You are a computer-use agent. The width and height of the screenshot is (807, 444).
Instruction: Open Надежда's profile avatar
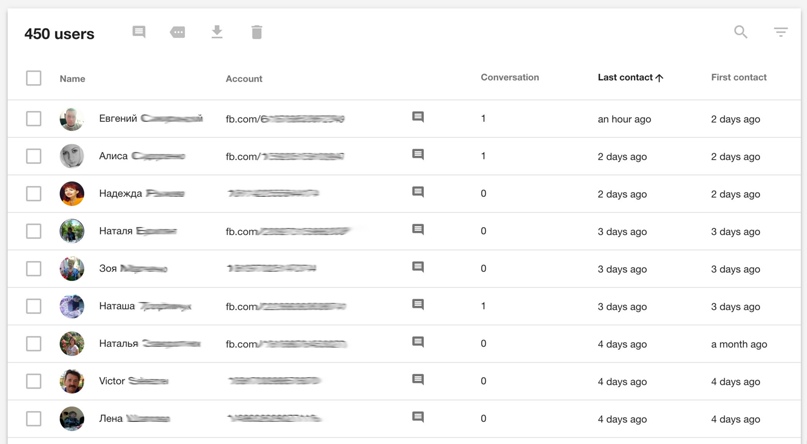pyautogui.click(x=72, y=194)
